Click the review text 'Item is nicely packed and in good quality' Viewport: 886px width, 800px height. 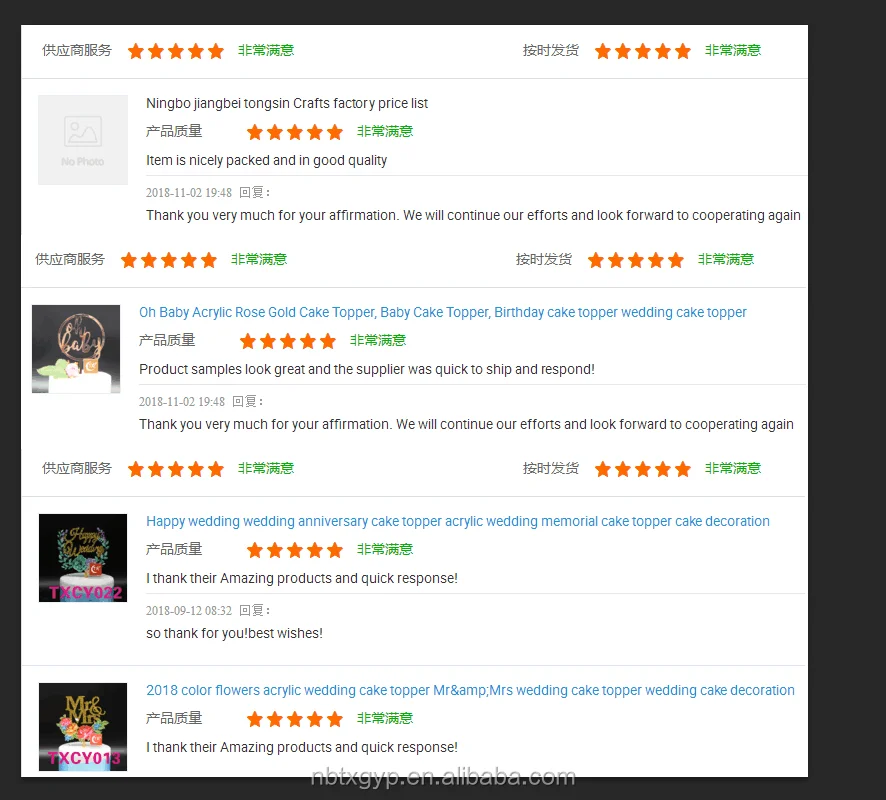[266, 160]
